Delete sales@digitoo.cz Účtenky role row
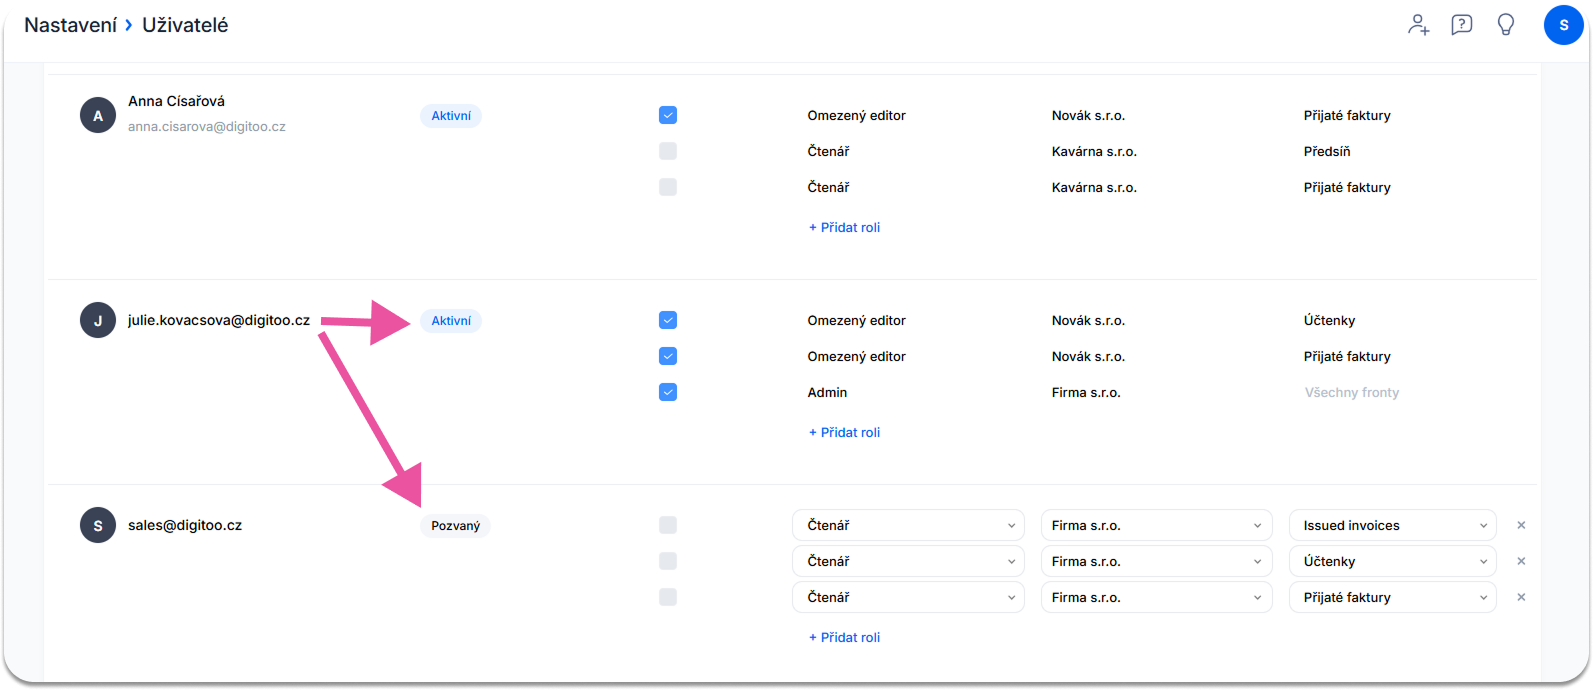This screenshot has height=690, width=1593. (x=1521, y=561)
